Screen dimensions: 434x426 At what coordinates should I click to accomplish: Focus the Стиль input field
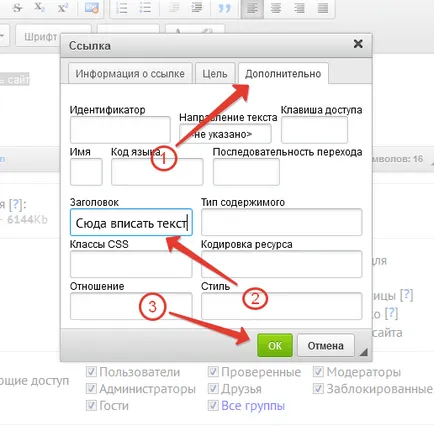[x=281, y=306]
